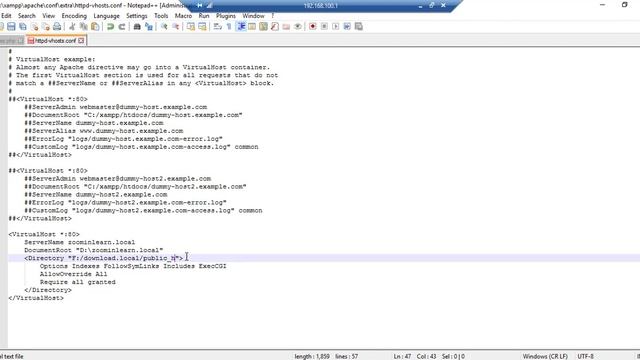Click the Copy toolbar icon
640x360 pixels.
84,27
